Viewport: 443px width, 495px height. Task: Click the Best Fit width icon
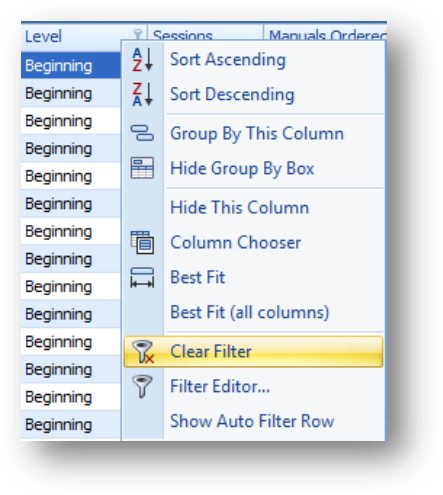pyautogui.click(x=142, y=277)
